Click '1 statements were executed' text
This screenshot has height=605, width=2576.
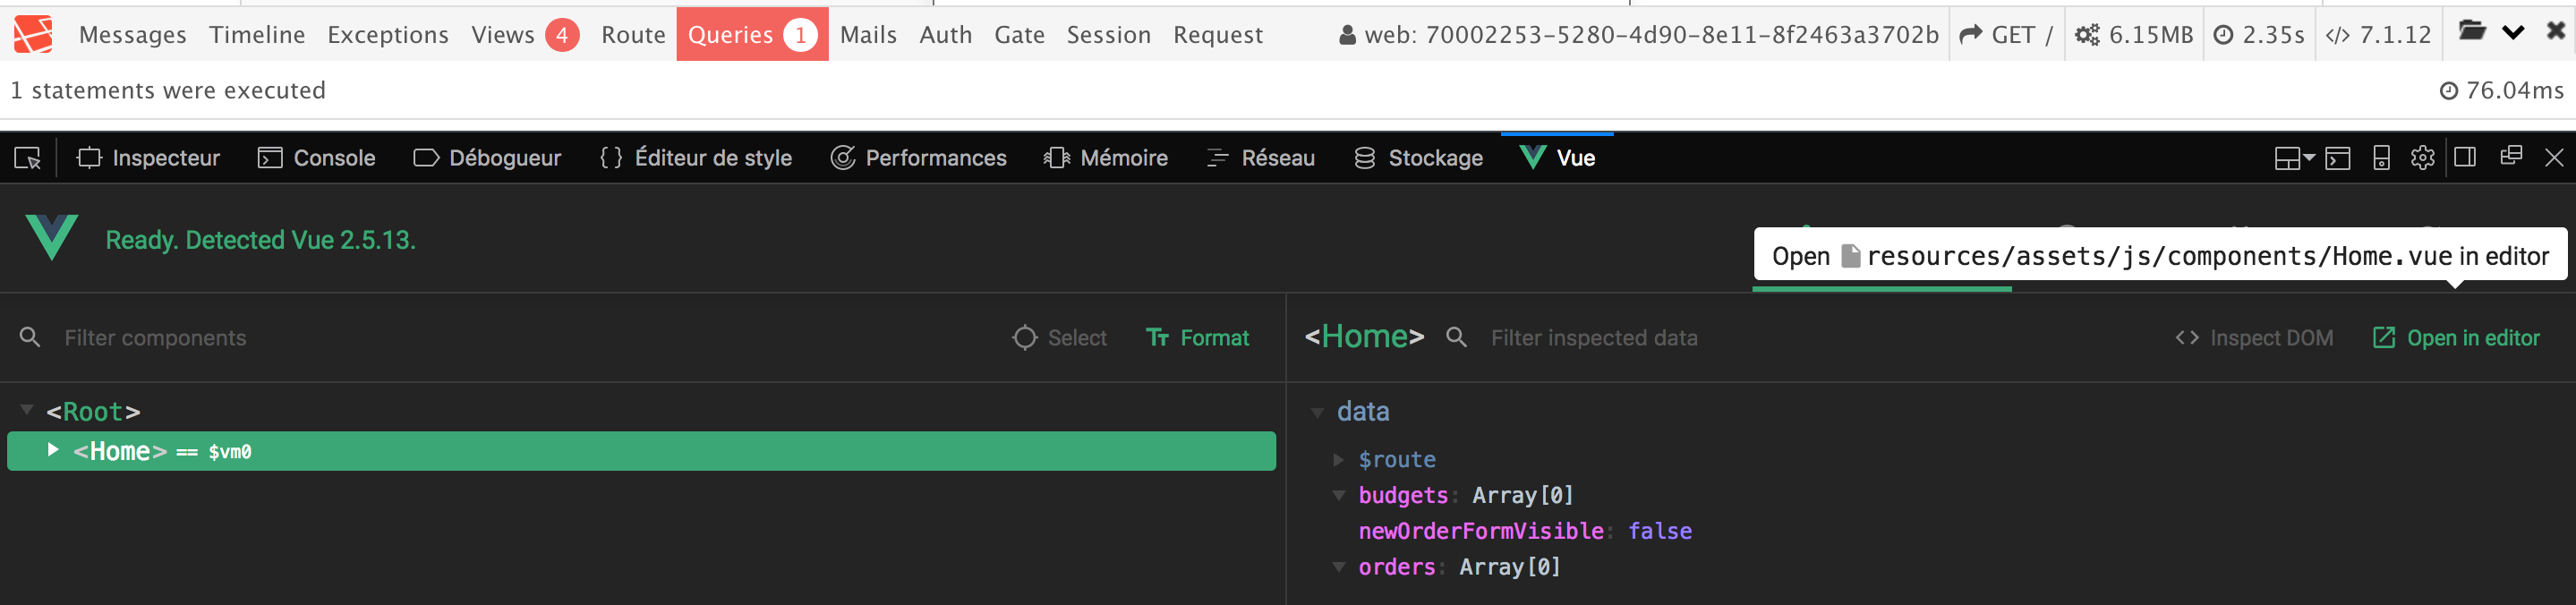click(168, 91)
